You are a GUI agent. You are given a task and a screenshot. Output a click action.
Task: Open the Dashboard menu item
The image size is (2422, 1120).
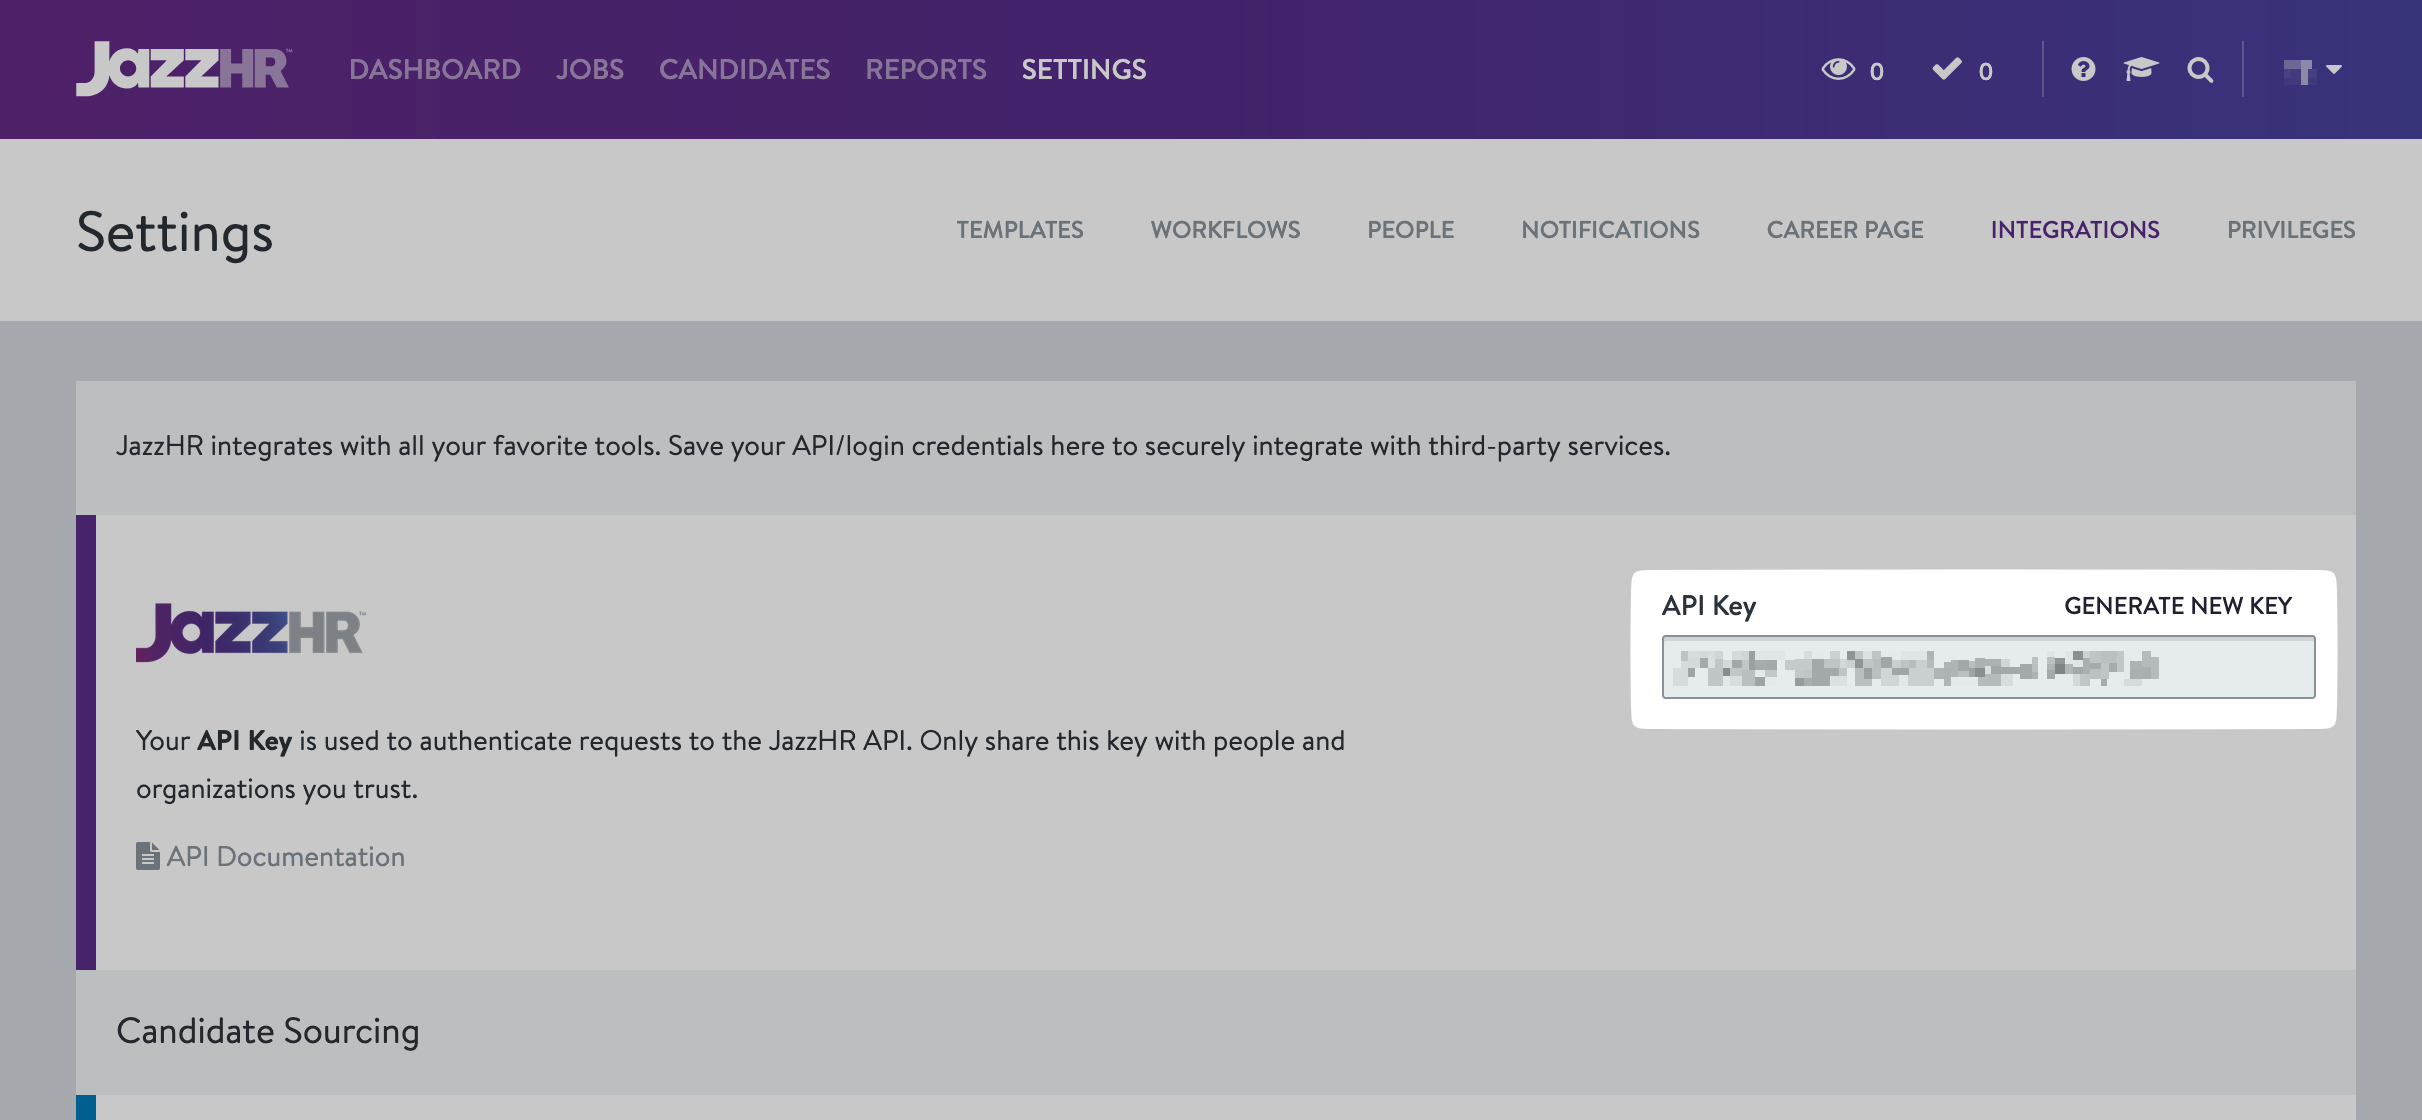pos(434,69)
